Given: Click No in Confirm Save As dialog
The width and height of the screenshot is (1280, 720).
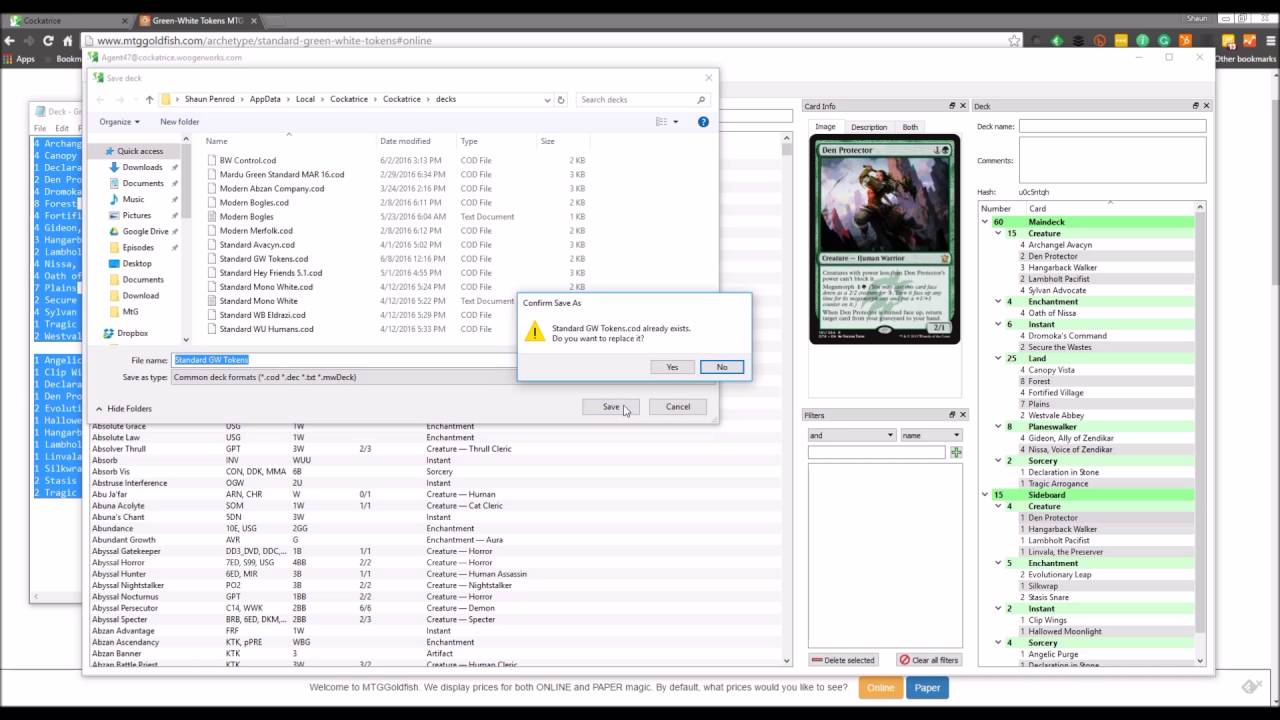Looking at the screenshot, I should coord(722,367).
